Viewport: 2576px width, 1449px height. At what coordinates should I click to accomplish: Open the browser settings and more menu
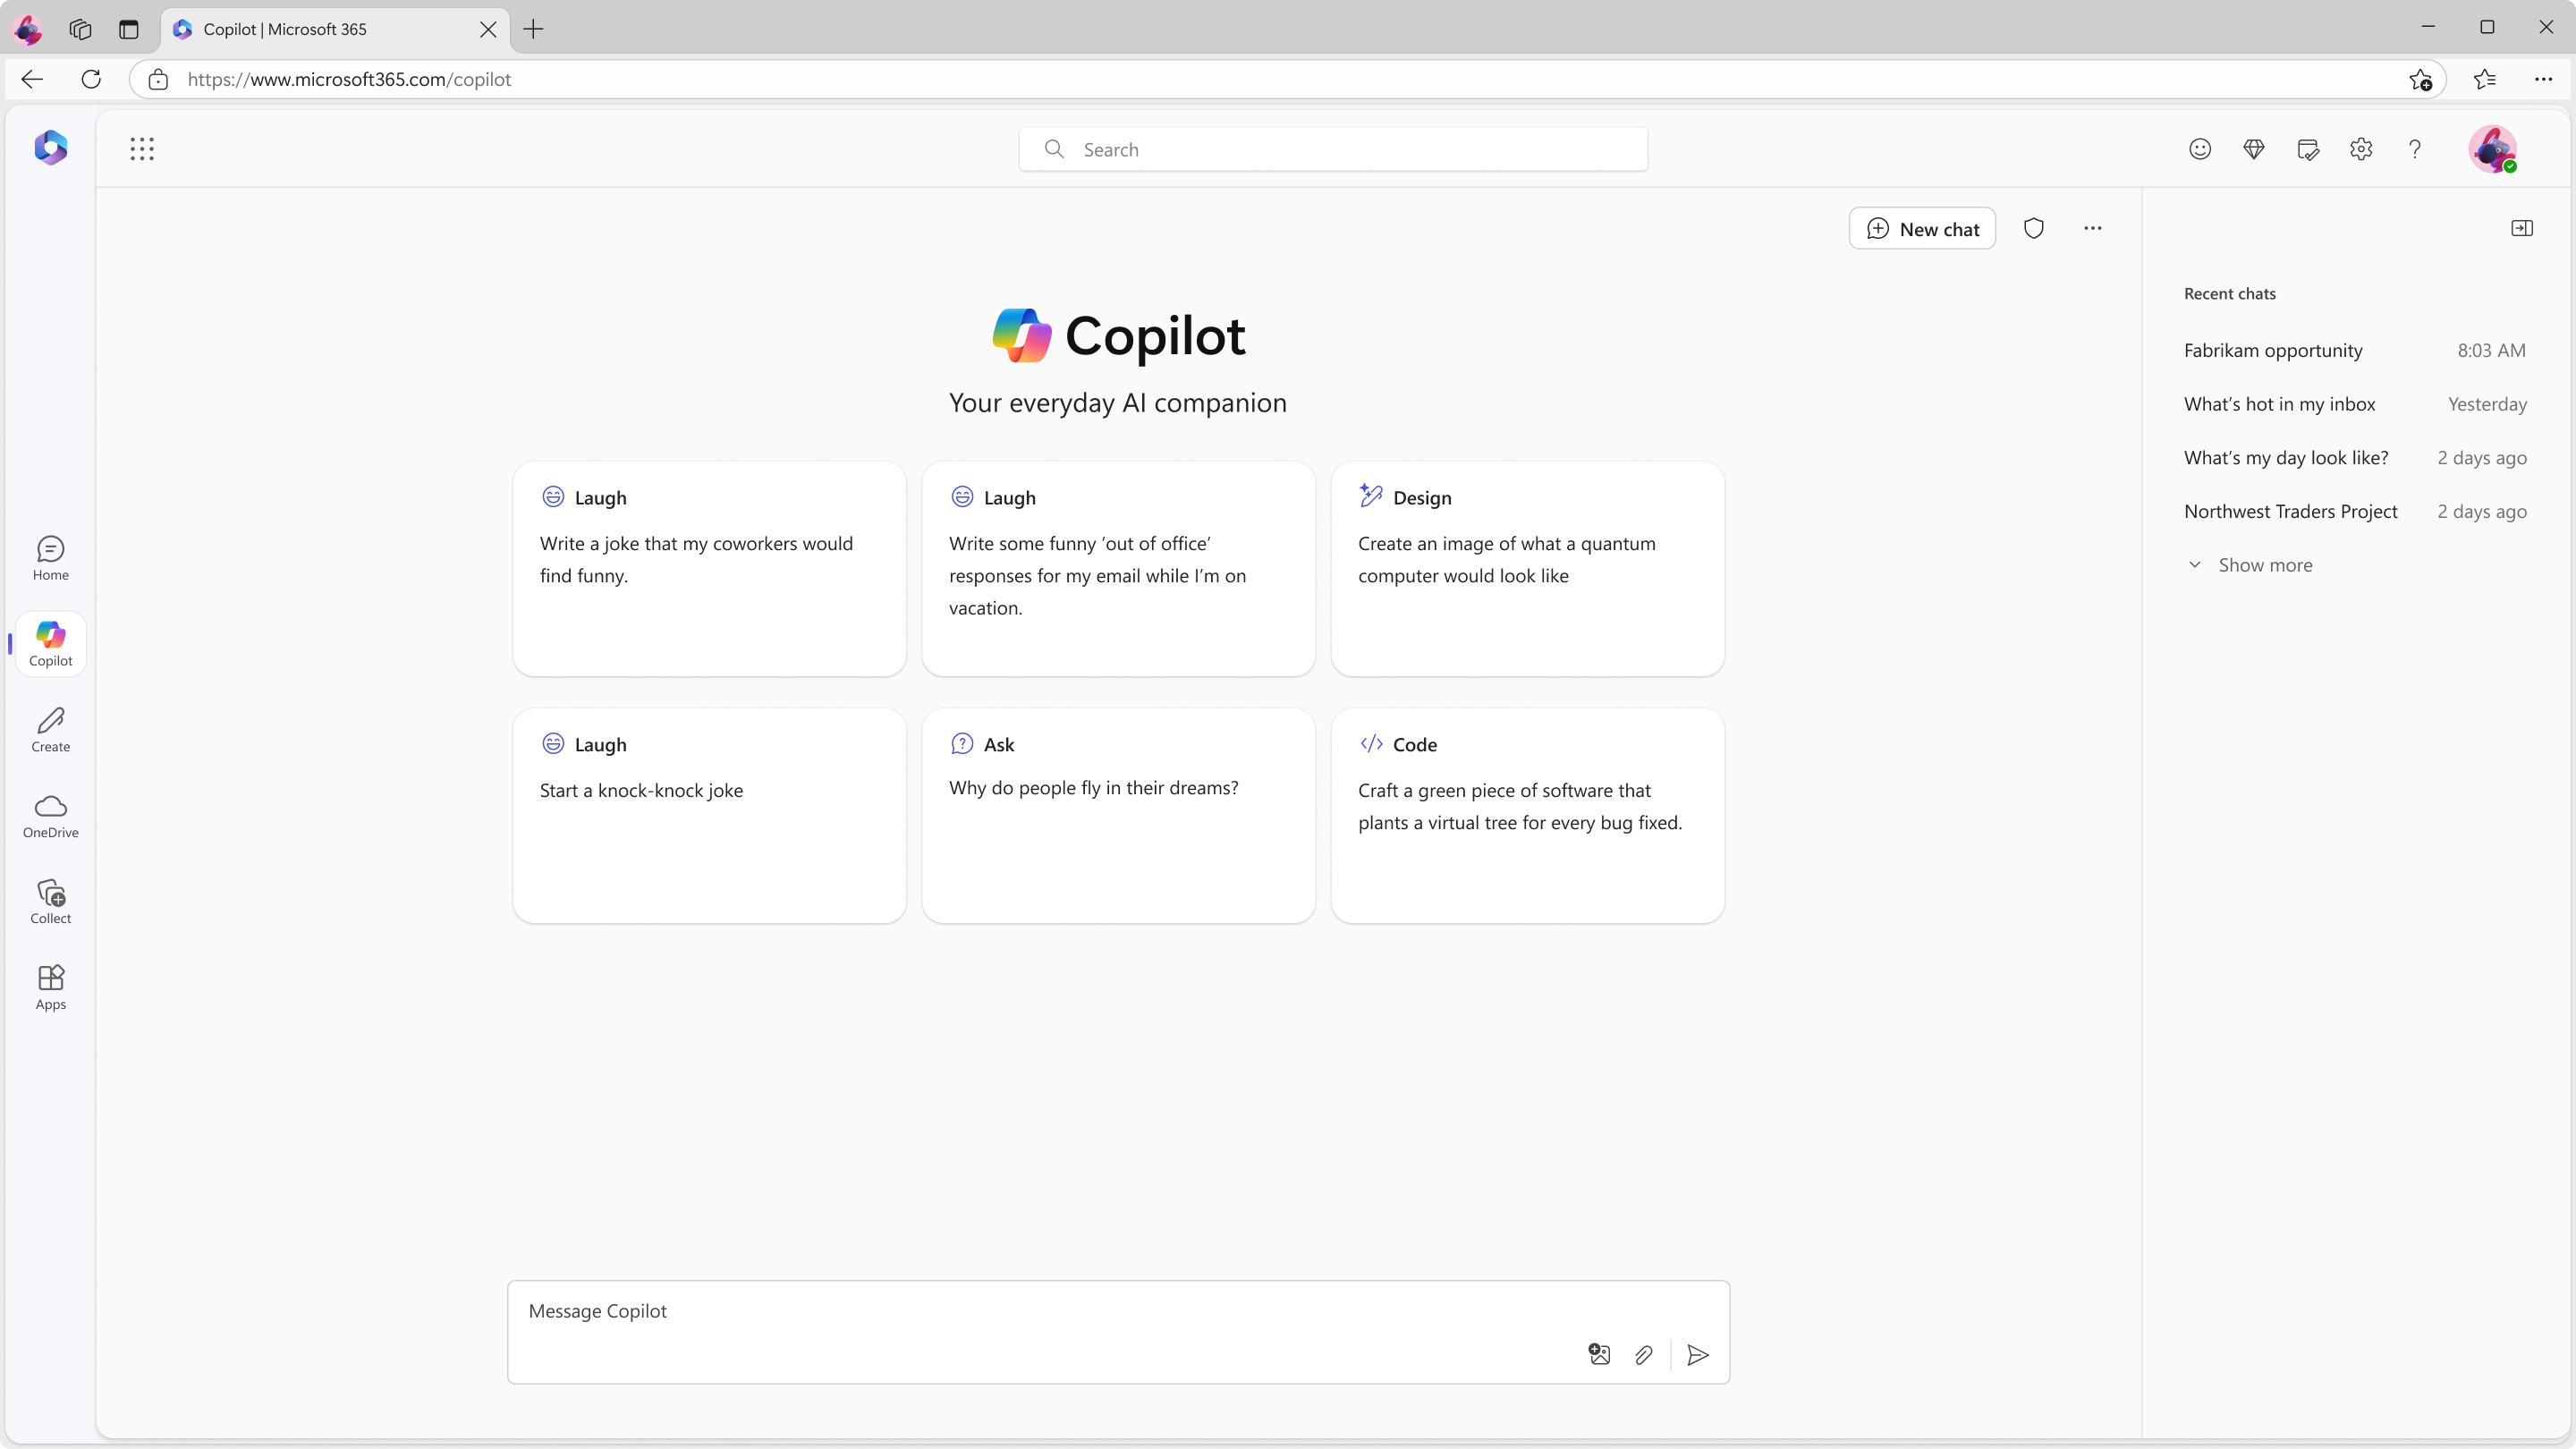2544,79
